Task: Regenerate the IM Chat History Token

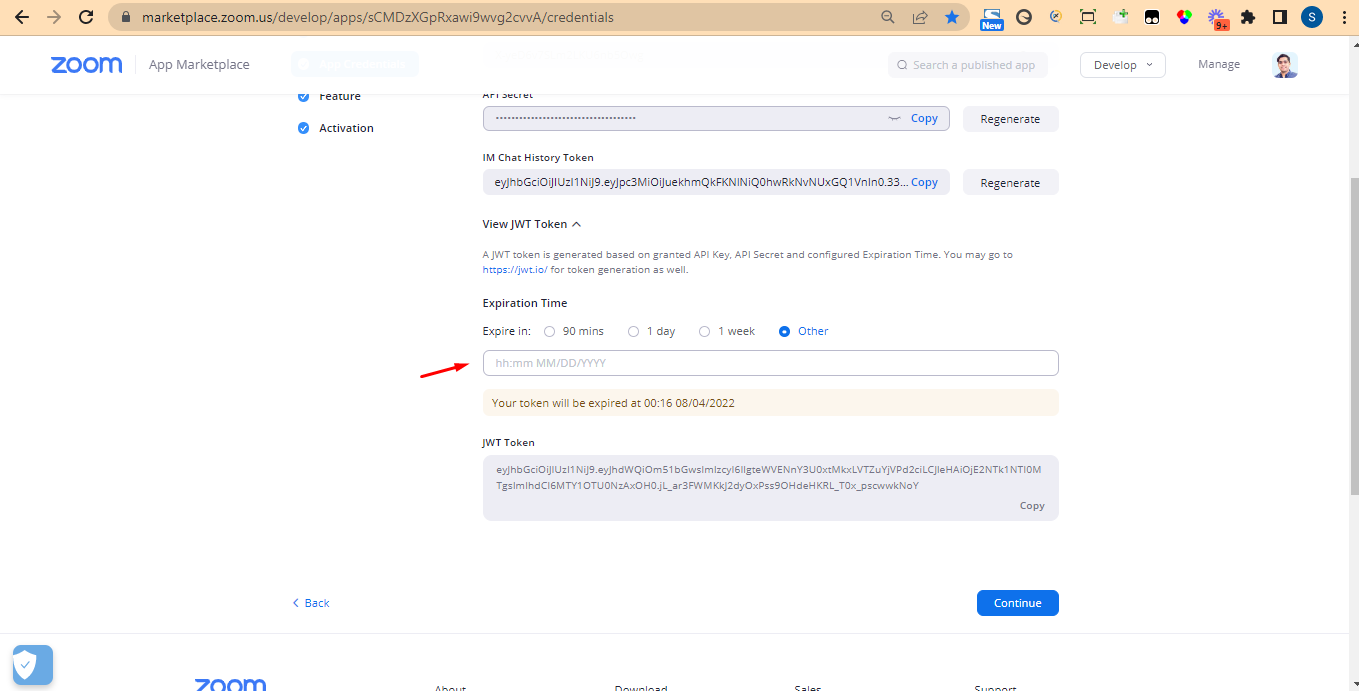Action: 1010,183
